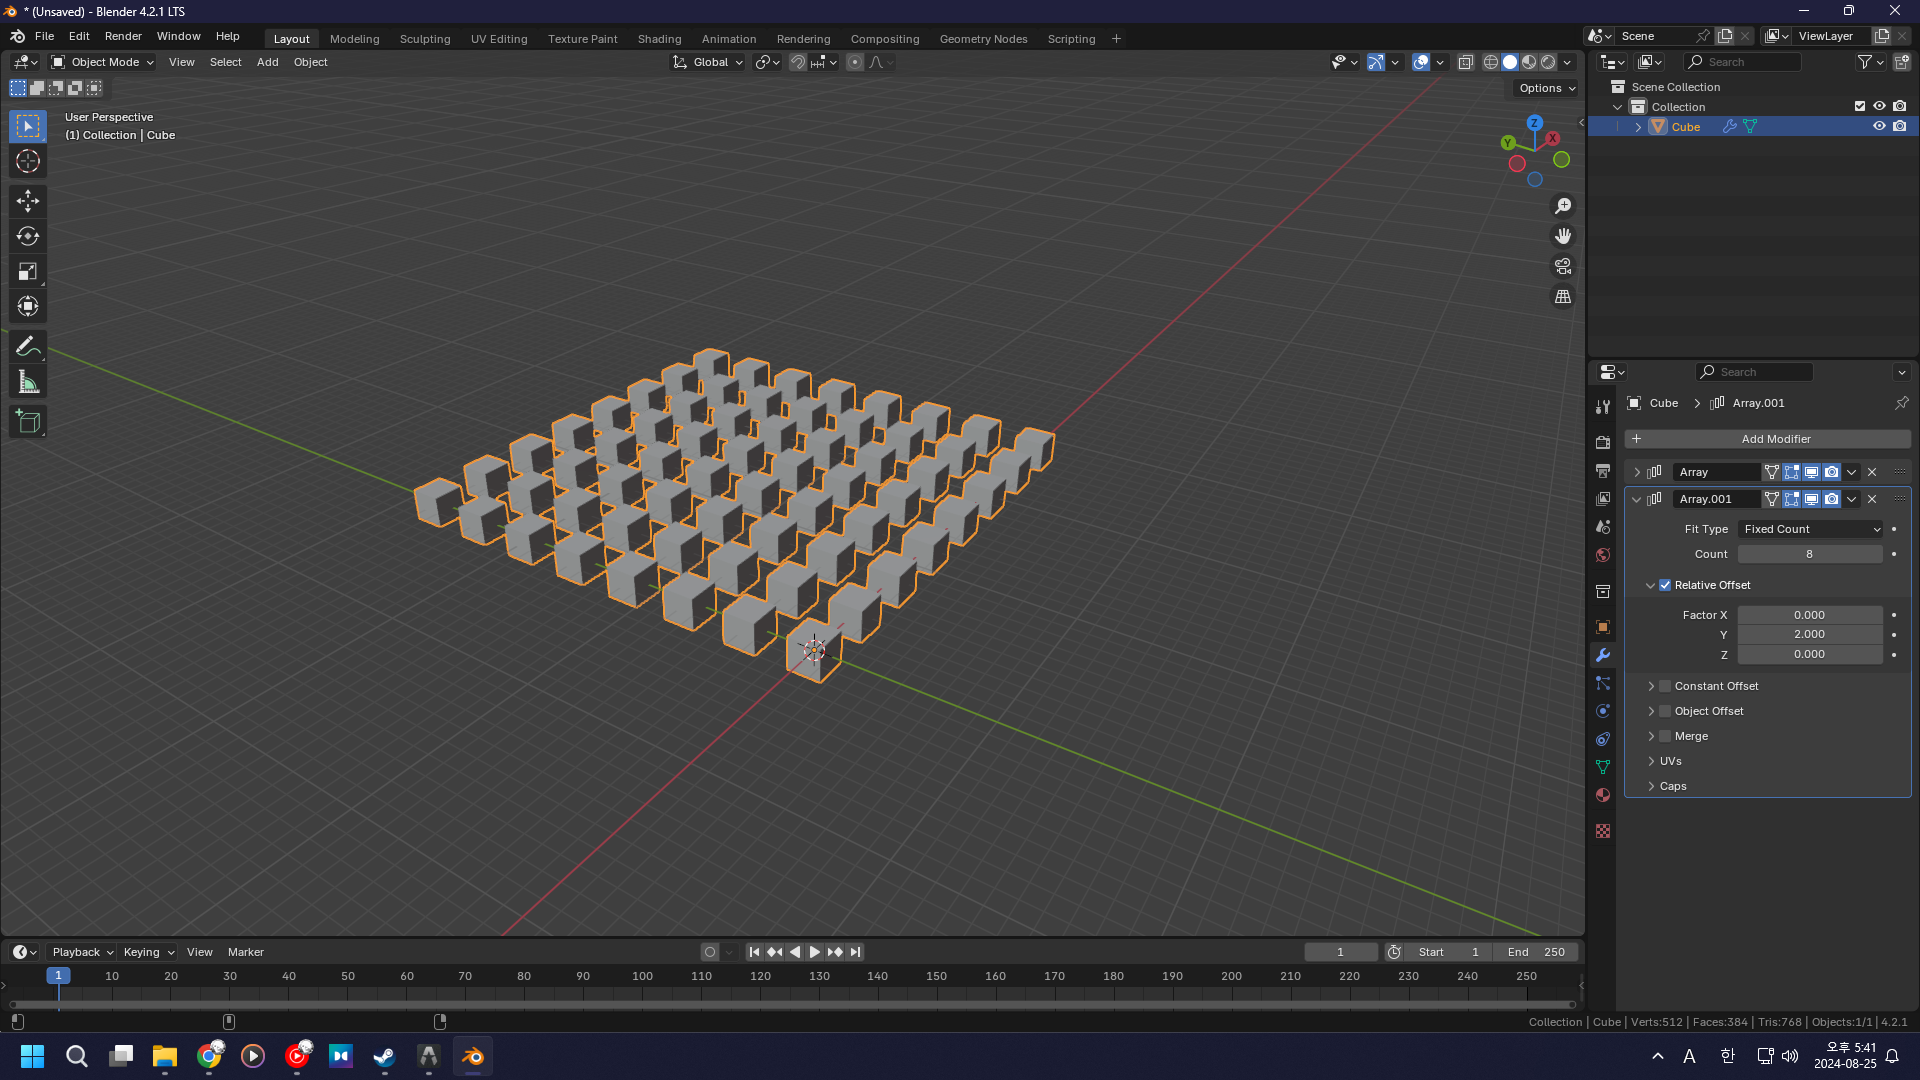Enable the Object Offset checkbox

[x=1665, y=711]
